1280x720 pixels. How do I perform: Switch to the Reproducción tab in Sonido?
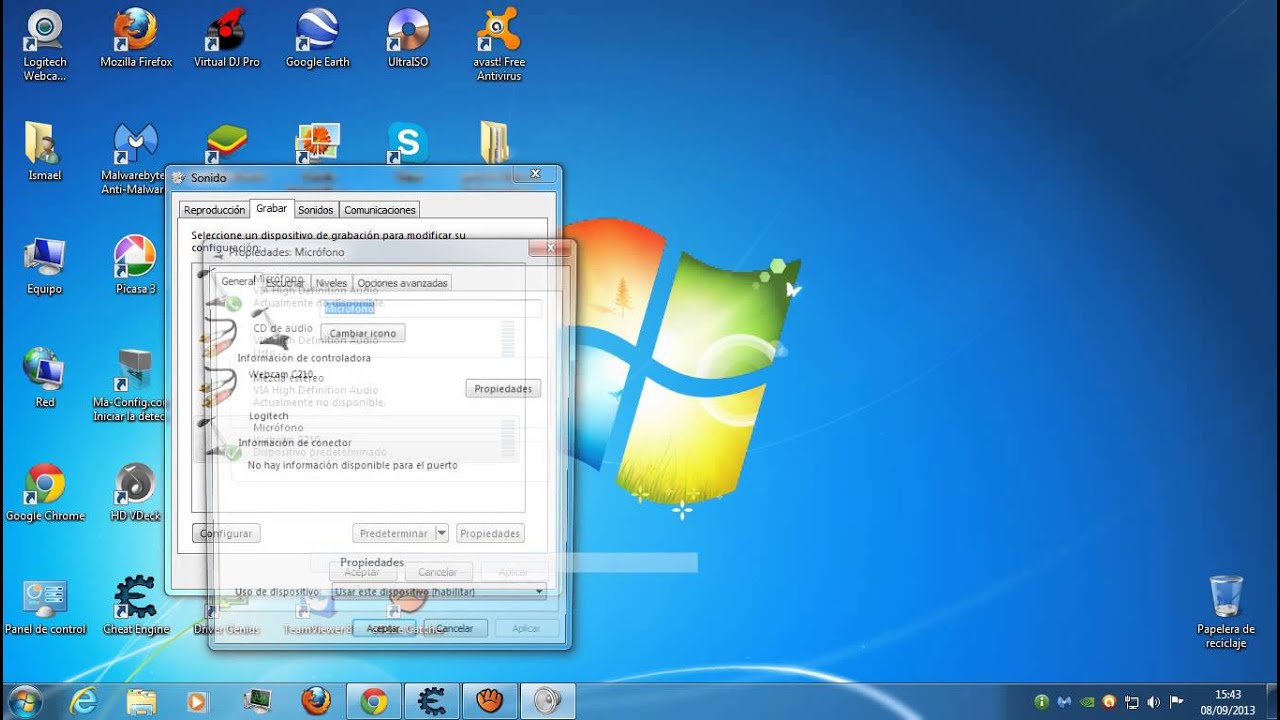point(214,210)
